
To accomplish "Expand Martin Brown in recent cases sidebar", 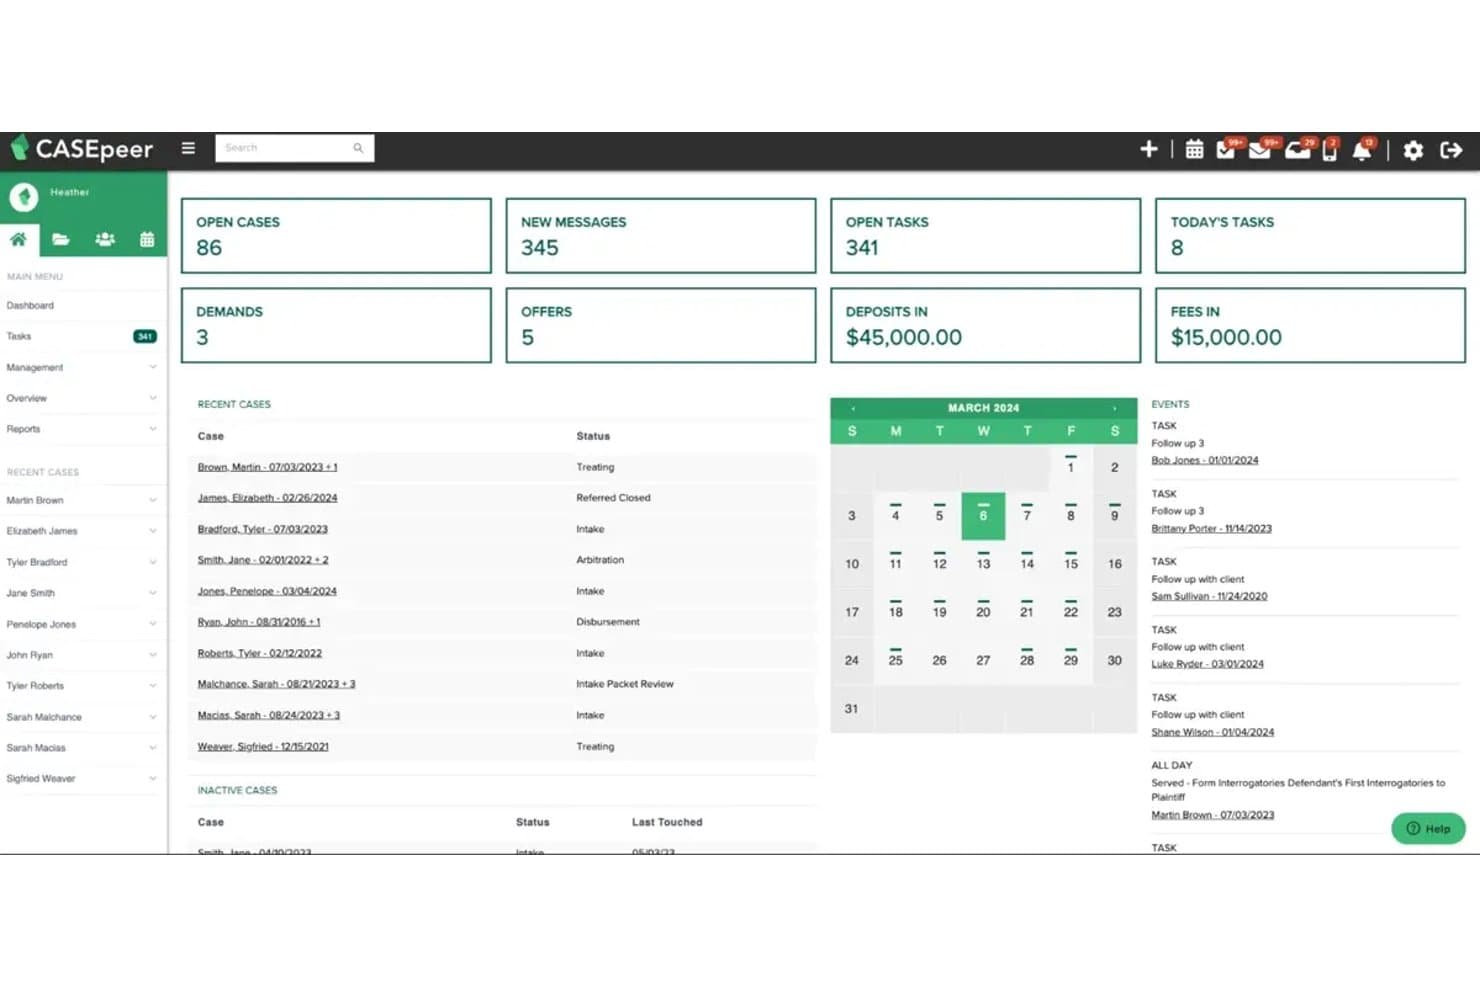I will [x=82, y=500].
